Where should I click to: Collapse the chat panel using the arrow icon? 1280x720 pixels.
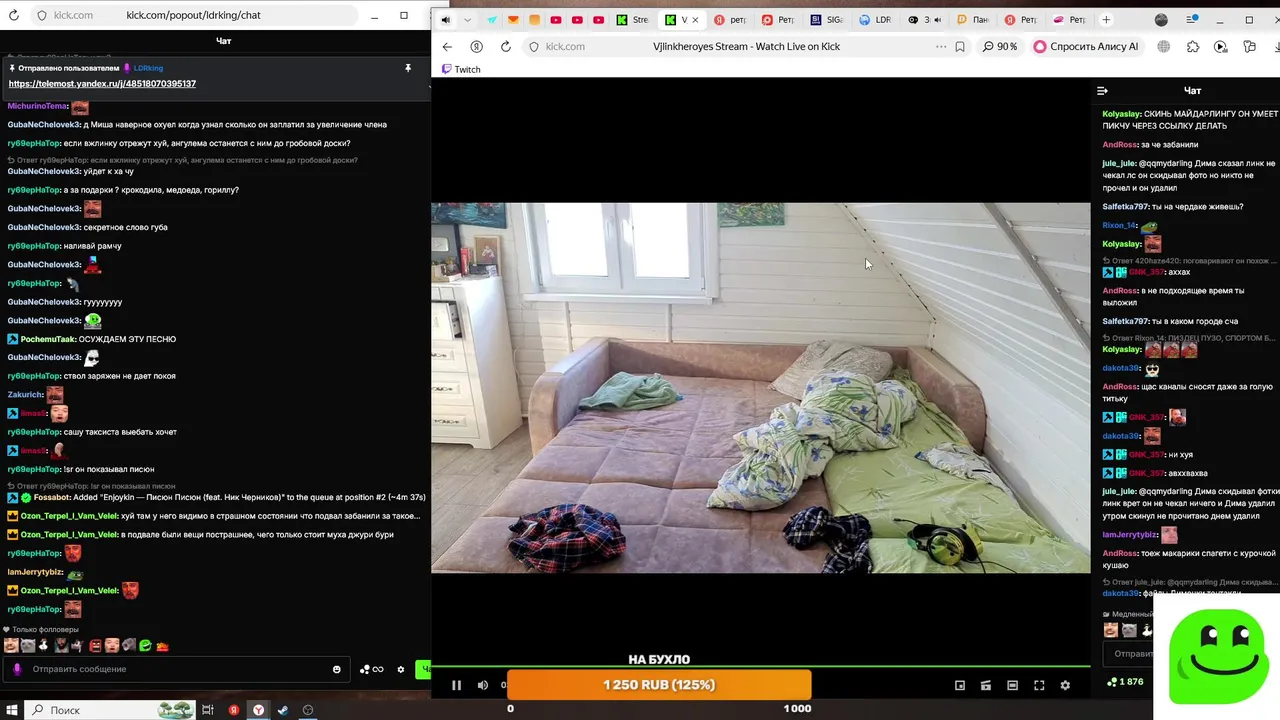(1102, 91)
